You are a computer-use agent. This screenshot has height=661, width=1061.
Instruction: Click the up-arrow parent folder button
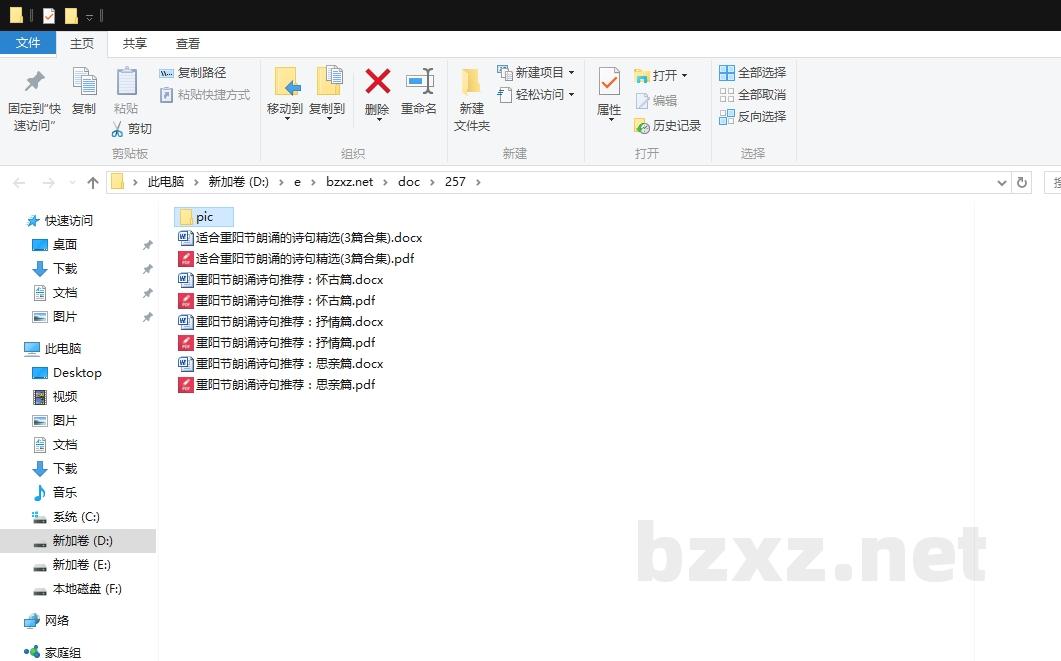click(93, 182)
